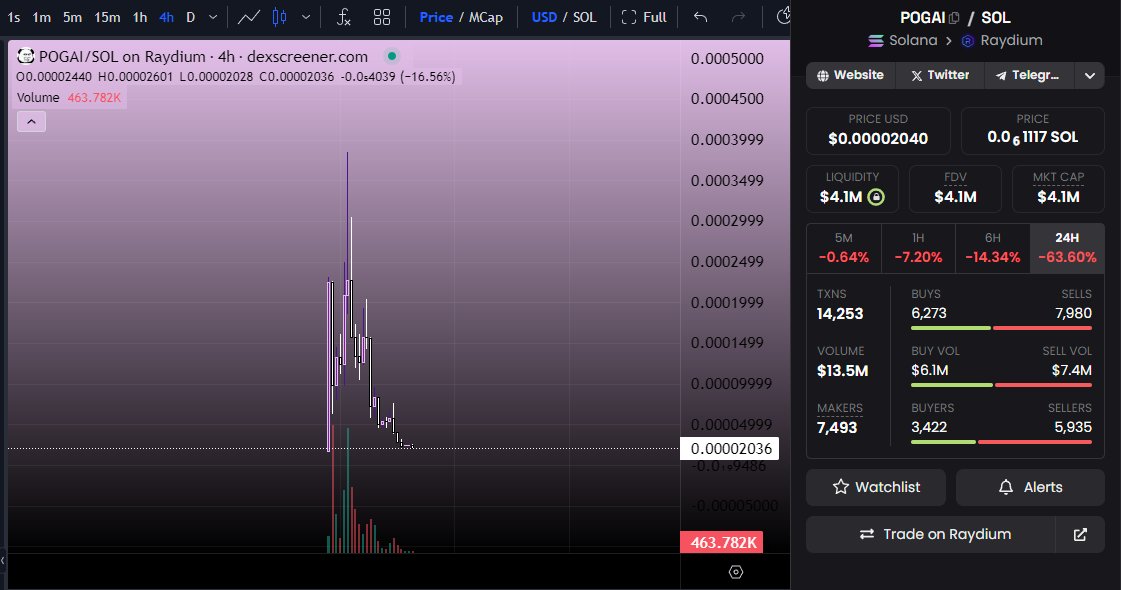The width and height of the screenshot is (1121, 590).
Task: Select the 1m timeframe
Action: pos(41,17)
